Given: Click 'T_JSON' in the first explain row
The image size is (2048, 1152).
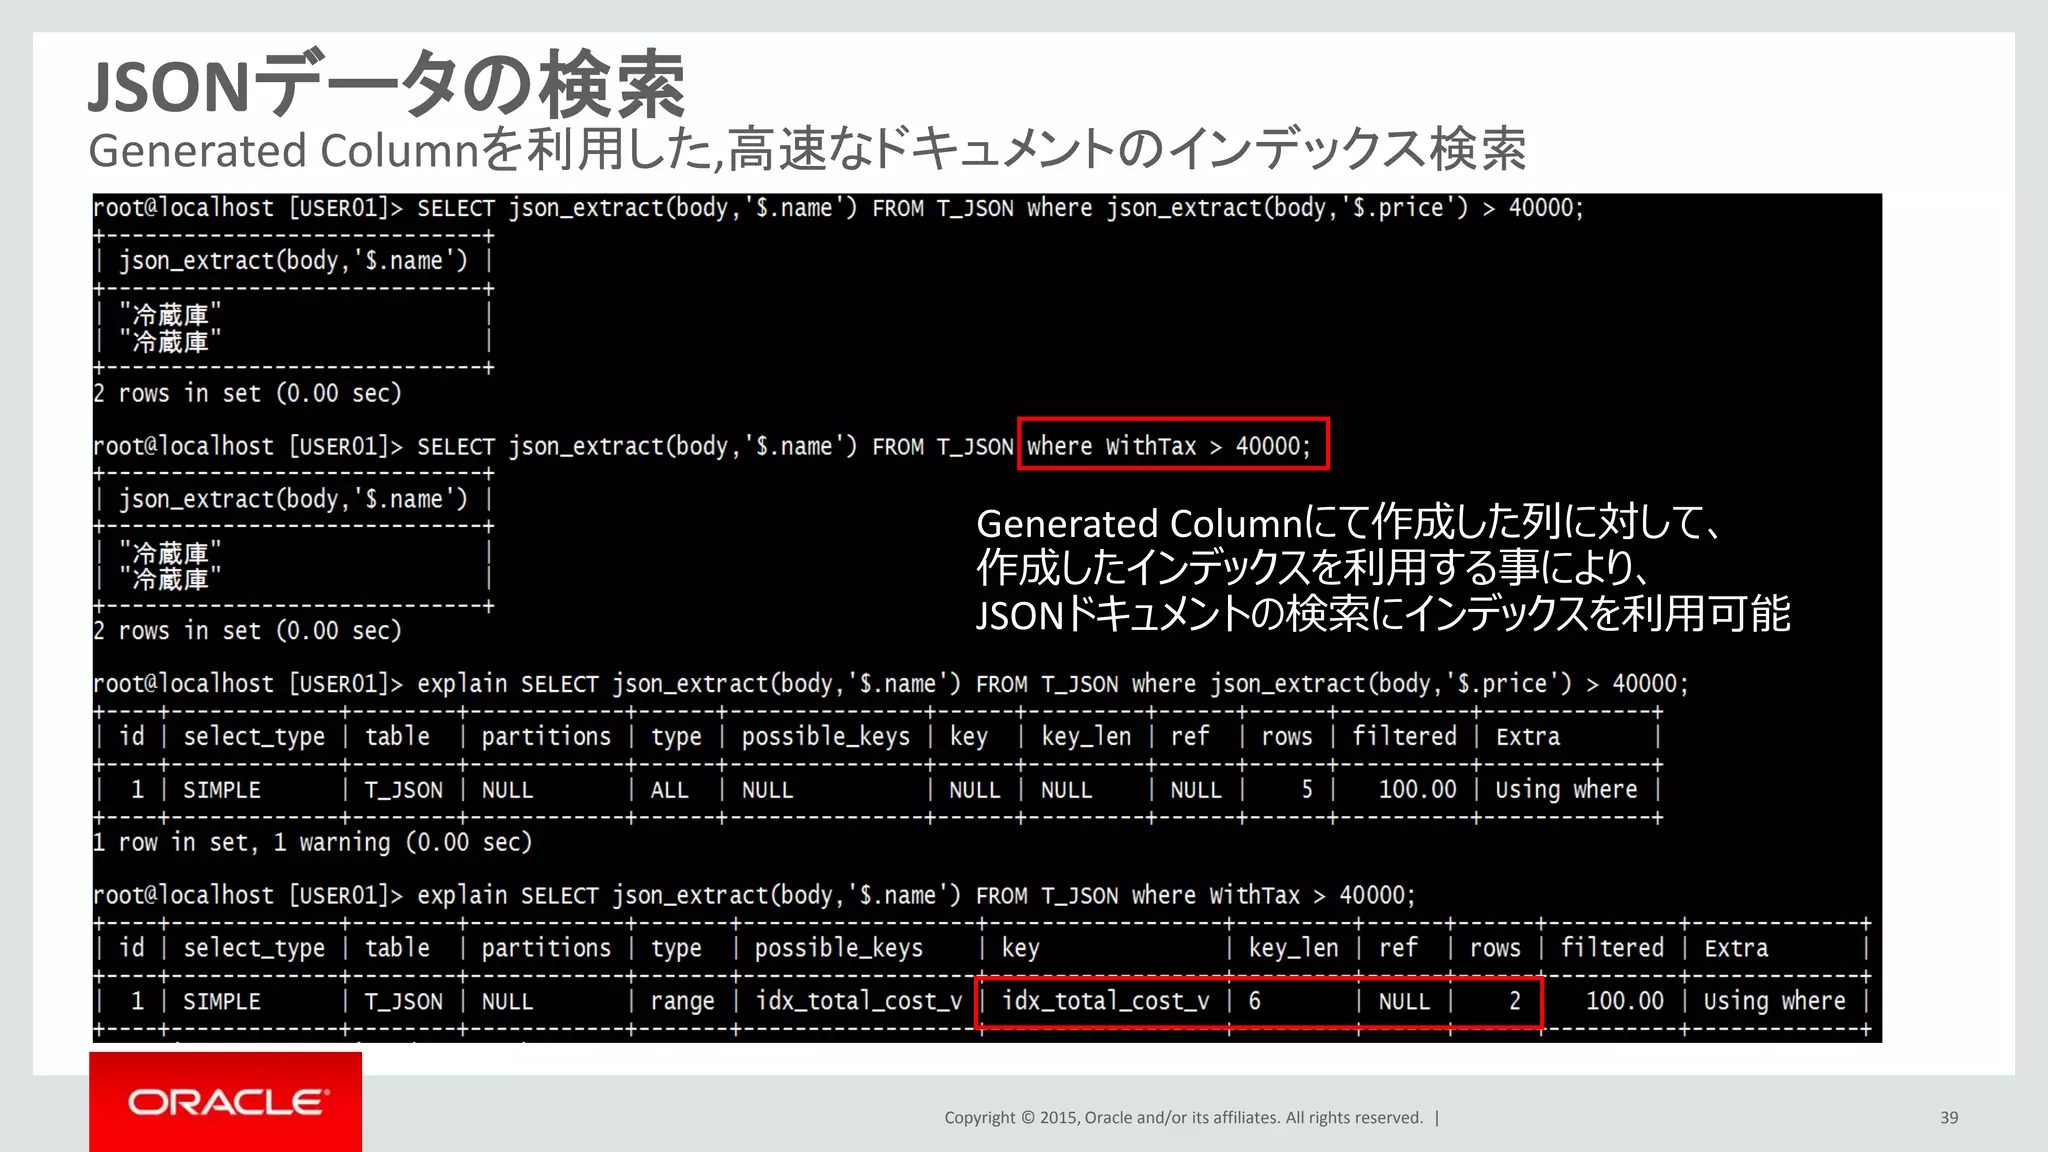Looking at the screenshot, I should click(403, 790).
